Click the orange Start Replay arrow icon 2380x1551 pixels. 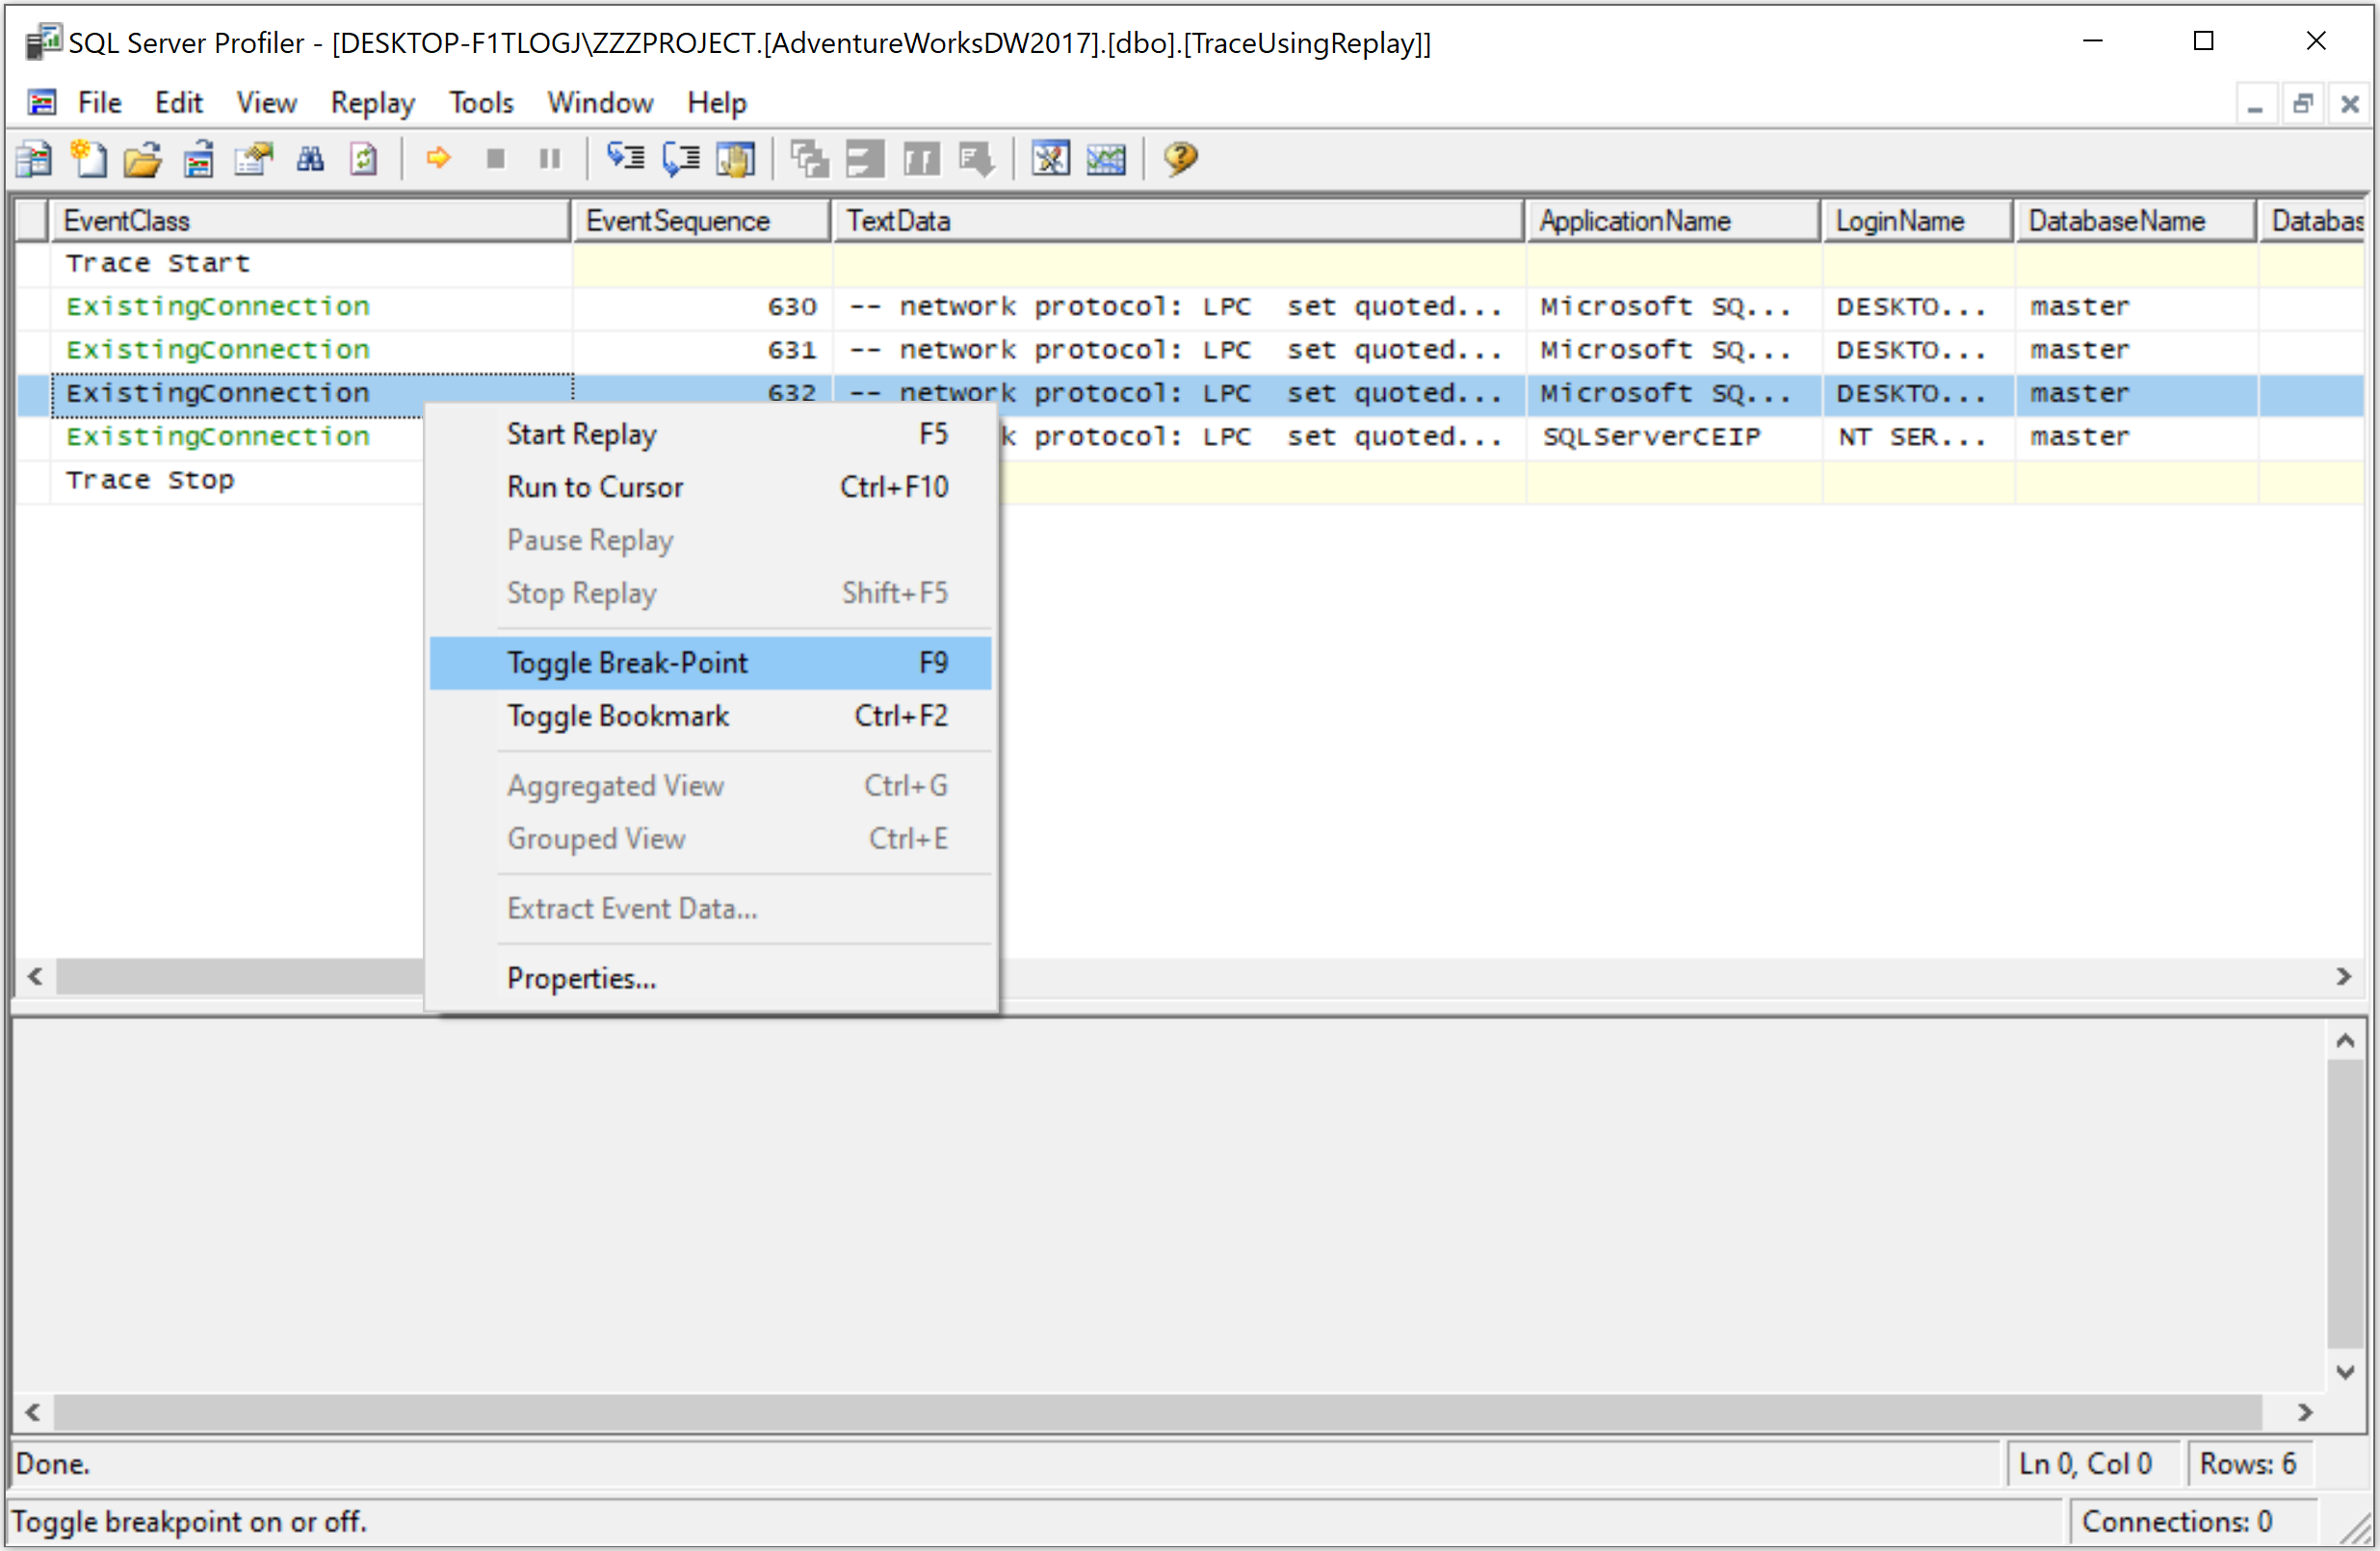click(x=438, y=158)
